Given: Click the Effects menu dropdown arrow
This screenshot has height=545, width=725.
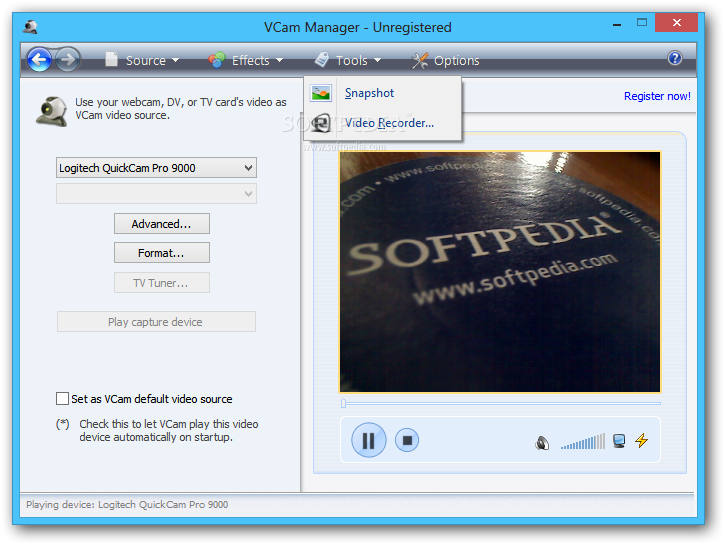Looking at the screenshot, I should (279, 61).
